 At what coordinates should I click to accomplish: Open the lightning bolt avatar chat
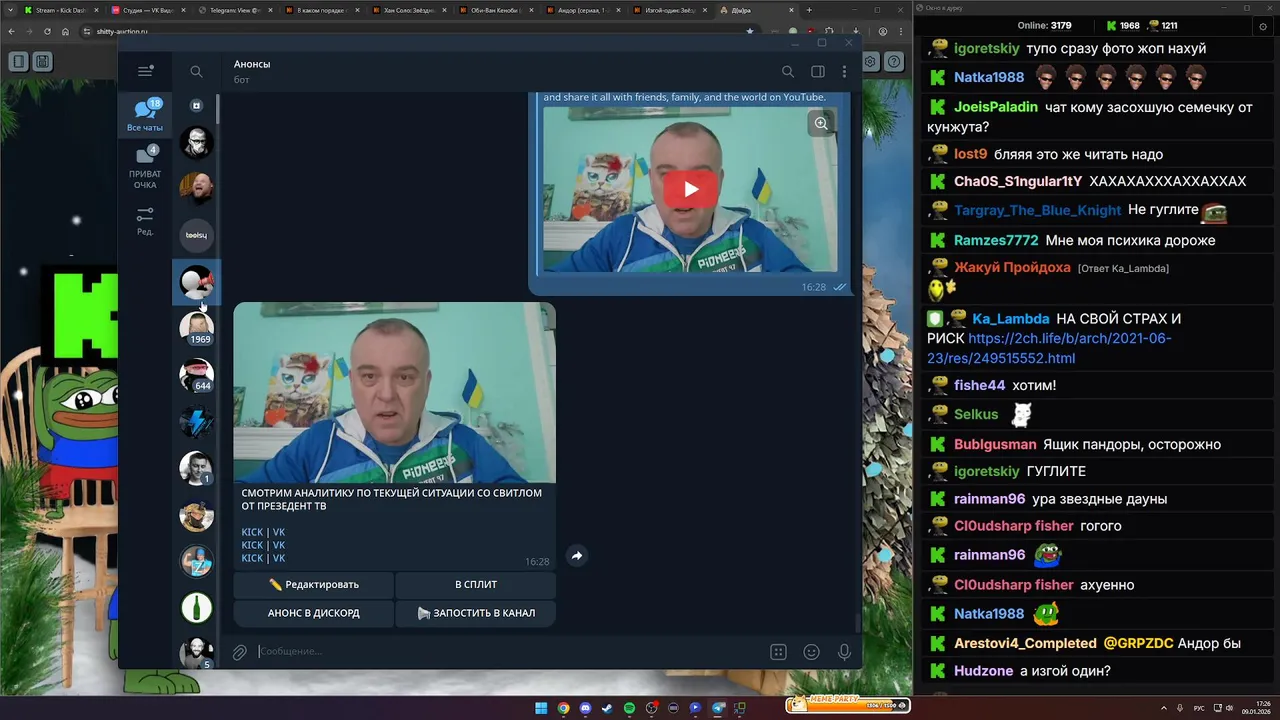196,421
